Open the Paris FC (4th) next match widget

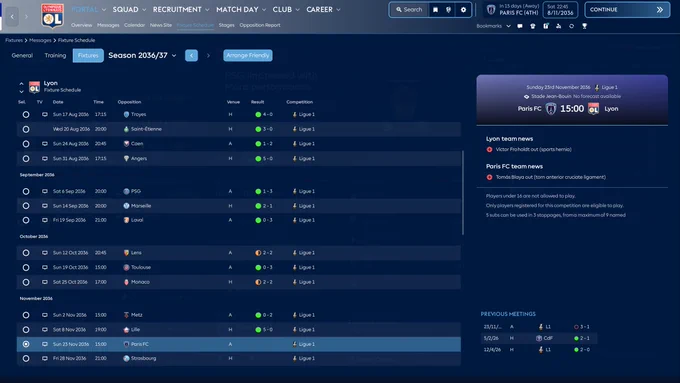[513, 10]
